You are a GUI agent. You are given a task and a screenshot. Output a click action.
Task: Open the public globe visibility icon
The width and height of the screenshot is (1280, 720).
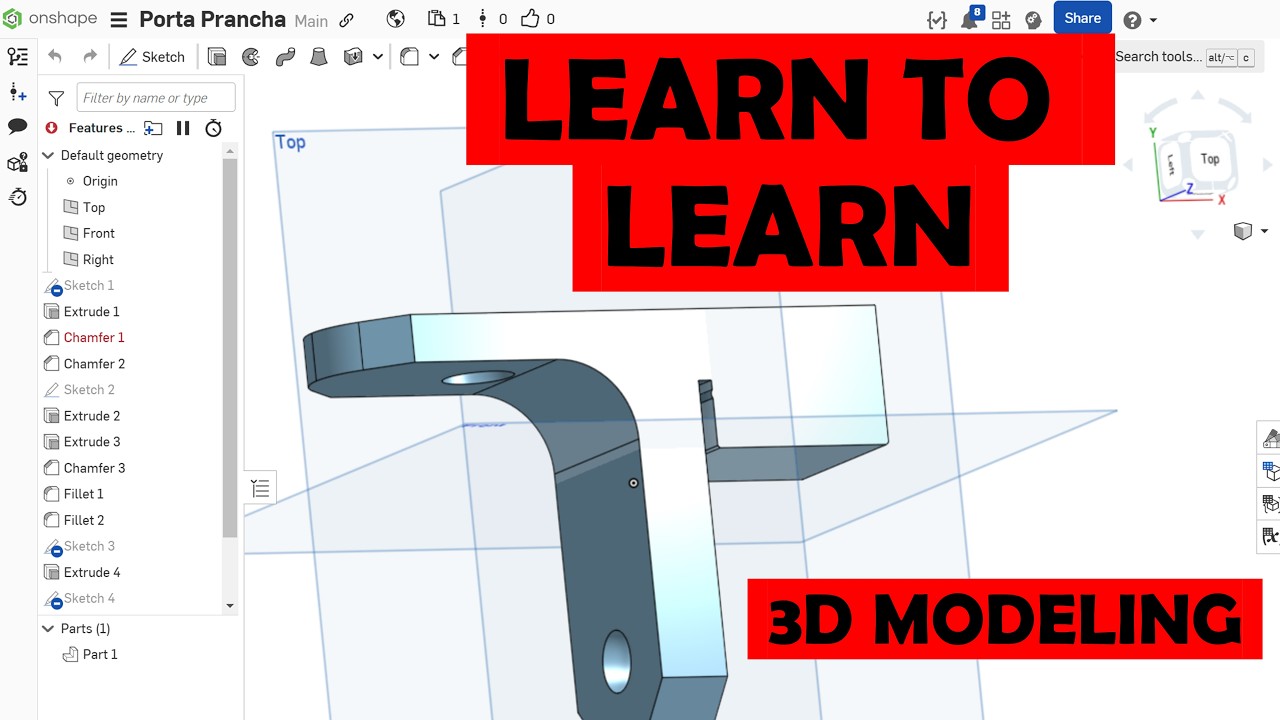[395, 19]
